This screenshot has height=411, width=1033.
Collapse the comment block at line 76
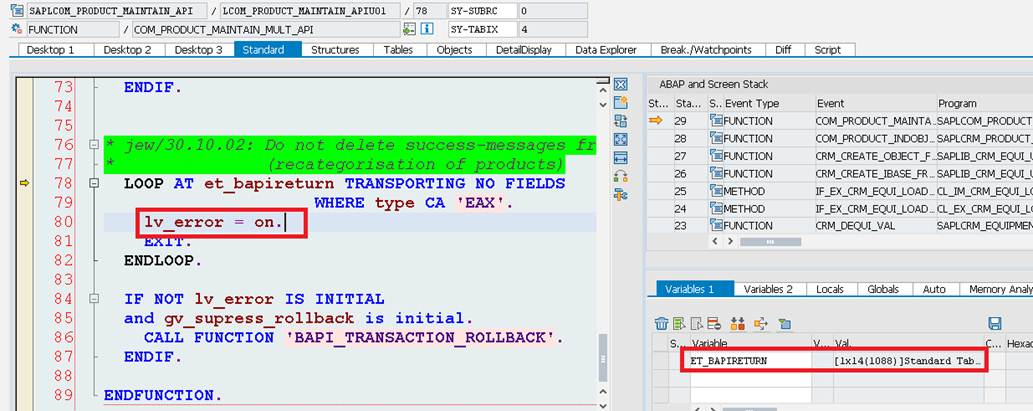[x=94, y=145]
